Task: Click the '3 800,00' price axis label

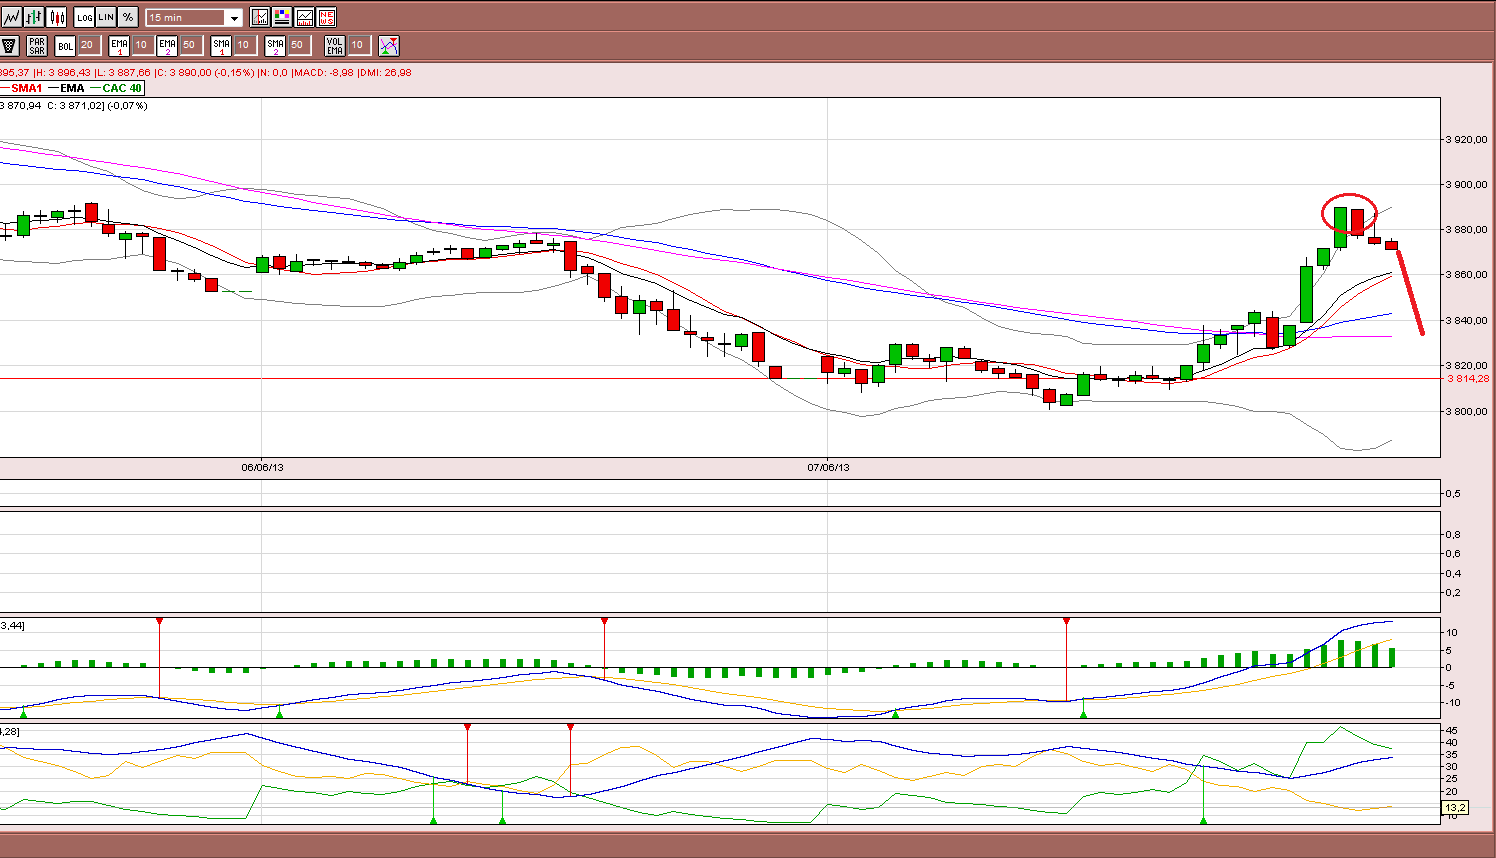Action: [x=1468, y=411]
